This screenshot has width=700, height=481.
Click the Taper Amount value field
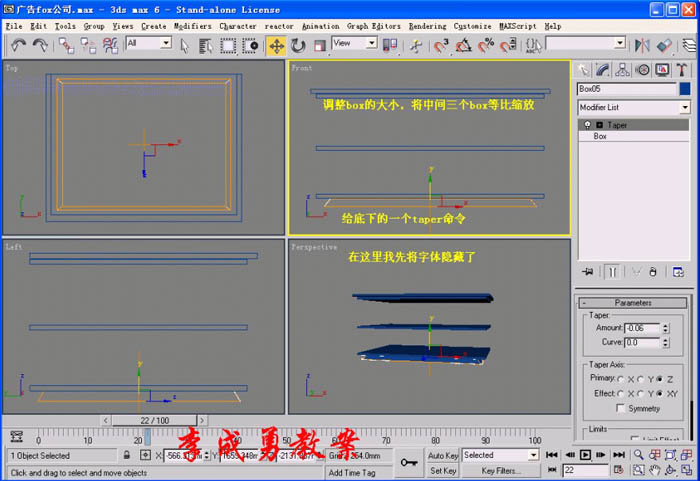(x=642, y=328)
